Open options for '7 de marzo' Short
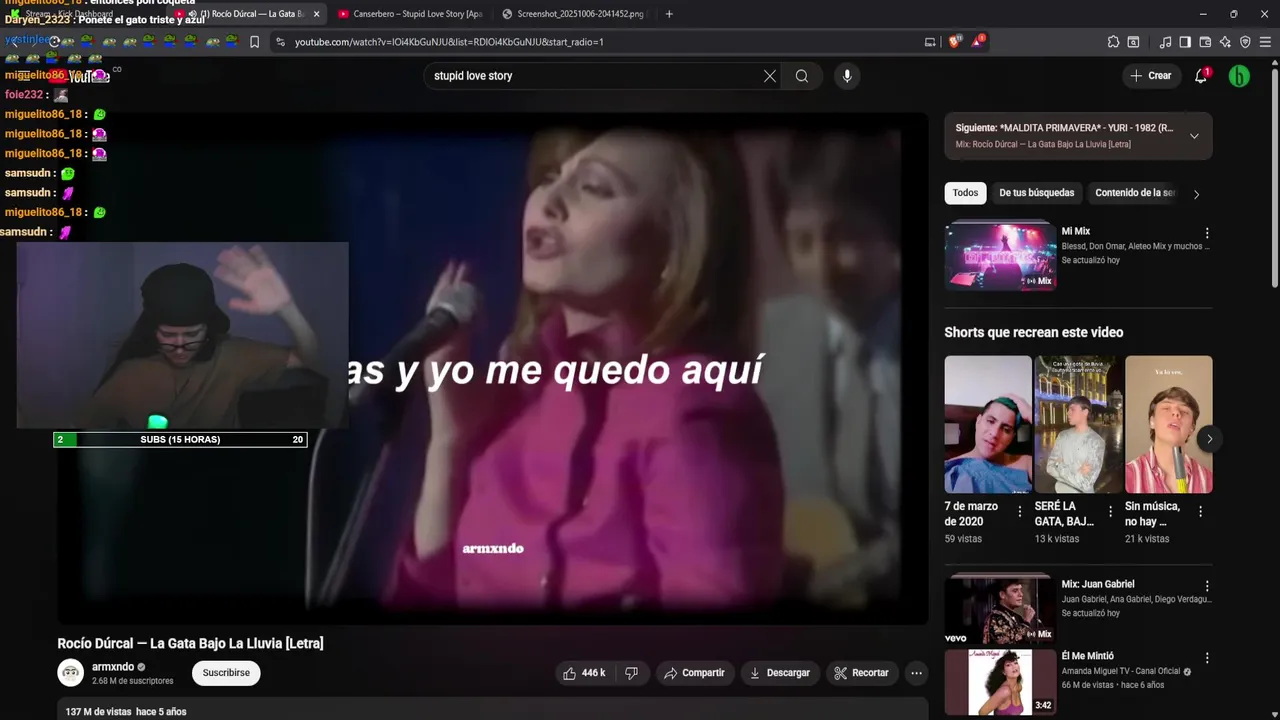 click(x=1020, y=511)
